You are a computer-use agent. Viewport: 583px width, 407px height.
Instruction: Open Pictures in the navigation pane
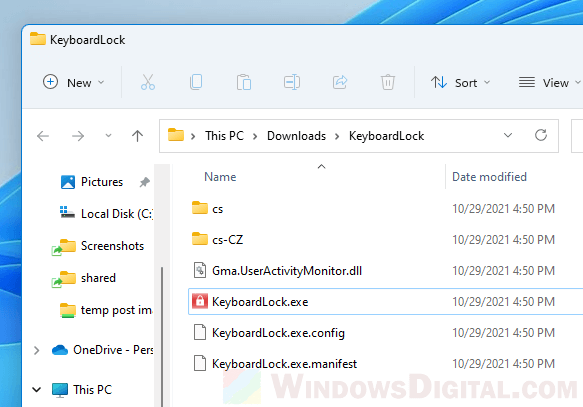click(102, 182)
